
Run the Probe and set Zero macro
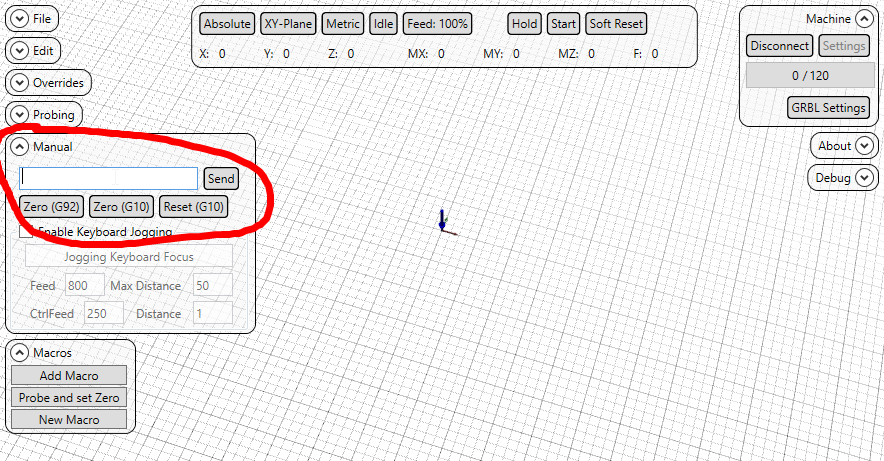pyautogui.click(x=69, y=397)
